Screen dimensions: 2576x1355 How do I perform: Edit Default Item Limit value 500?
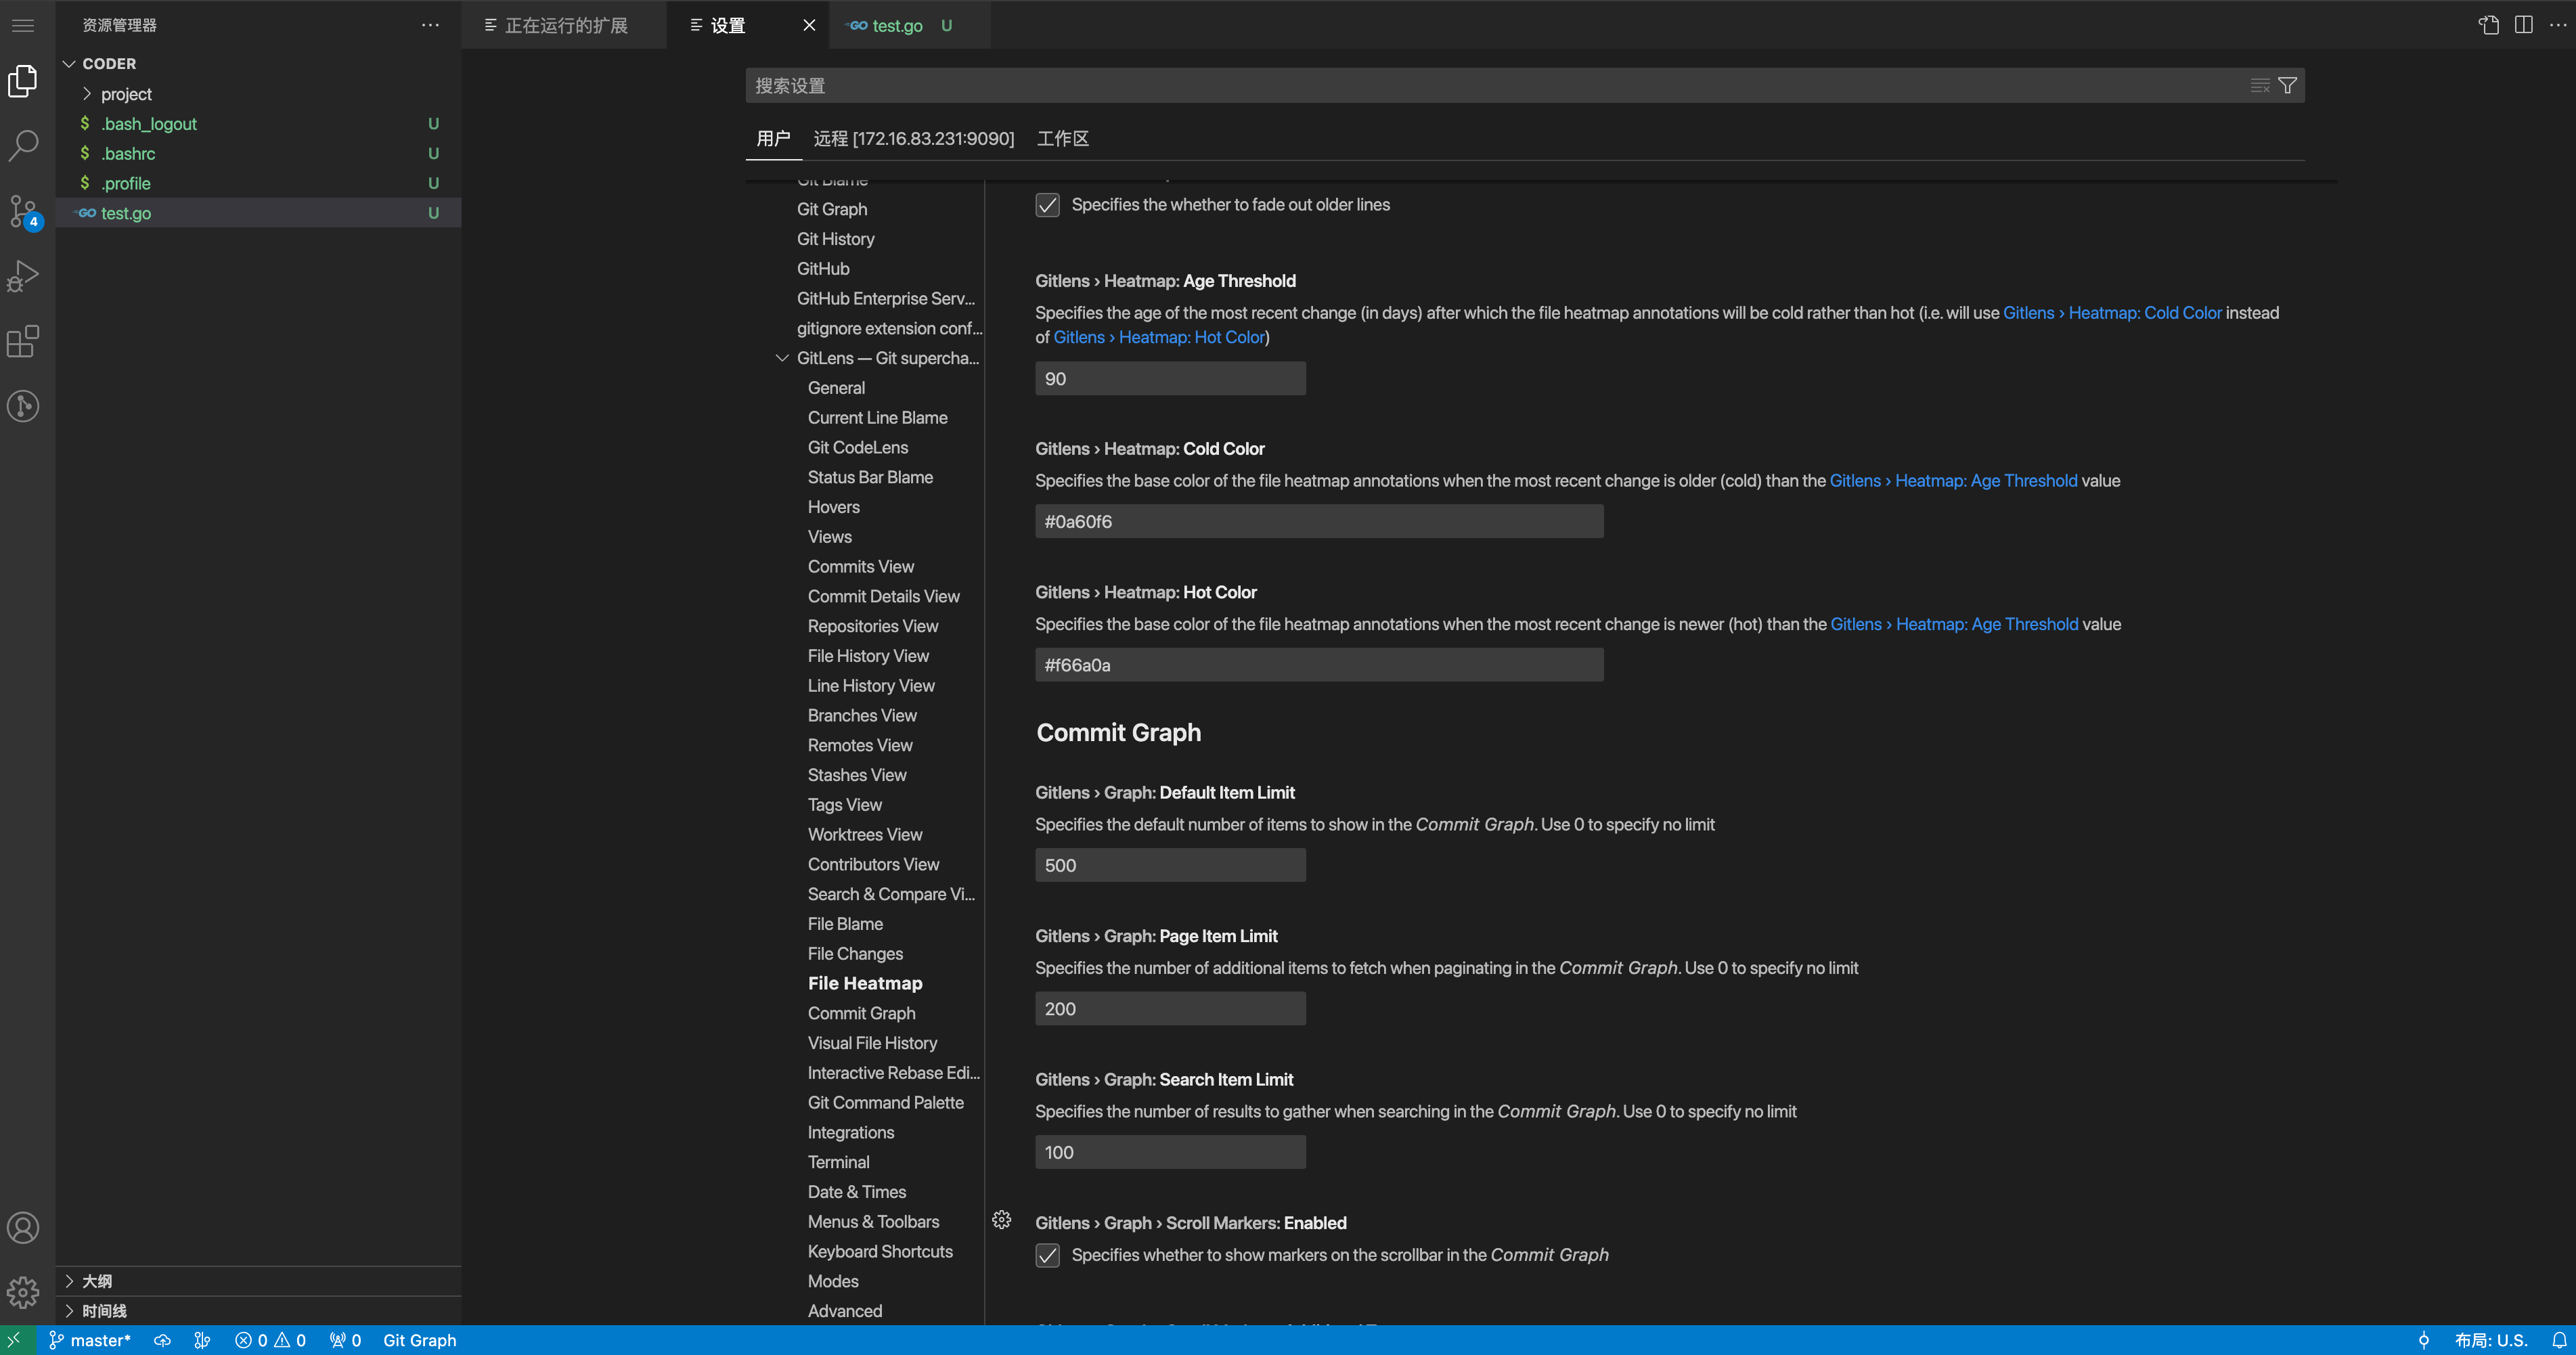point(1170,866)
